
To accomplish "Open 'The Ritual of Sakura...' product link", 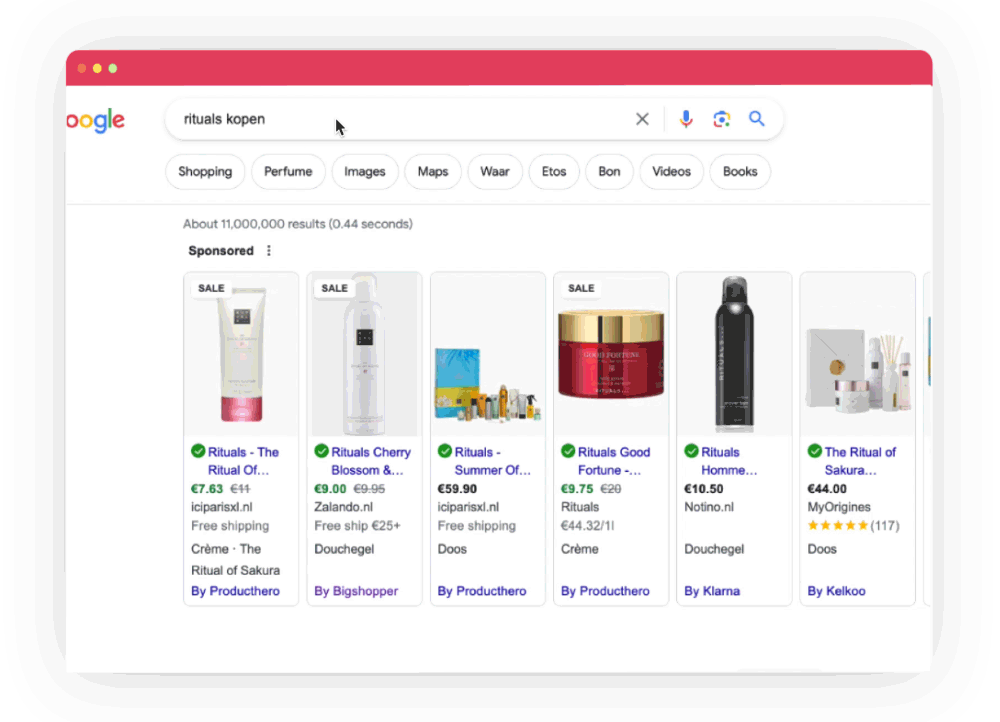I will coord(860,461).
